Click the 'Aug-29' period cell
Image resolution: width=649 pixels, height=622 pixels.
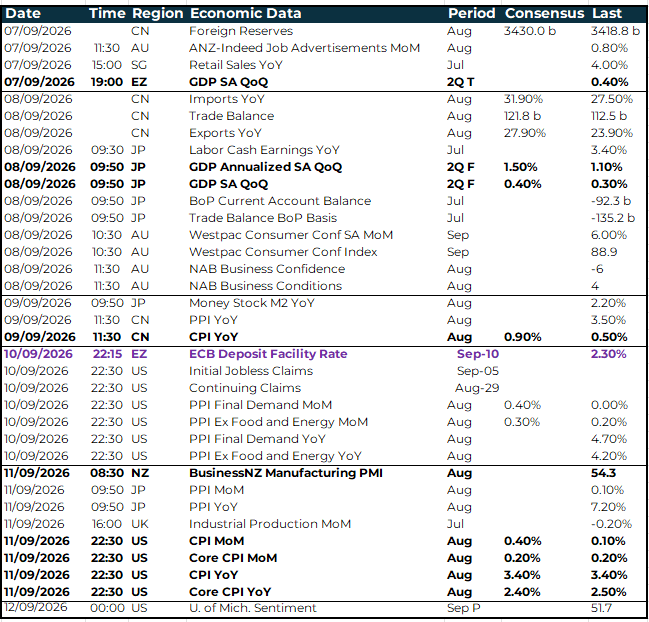pos(477,388)
